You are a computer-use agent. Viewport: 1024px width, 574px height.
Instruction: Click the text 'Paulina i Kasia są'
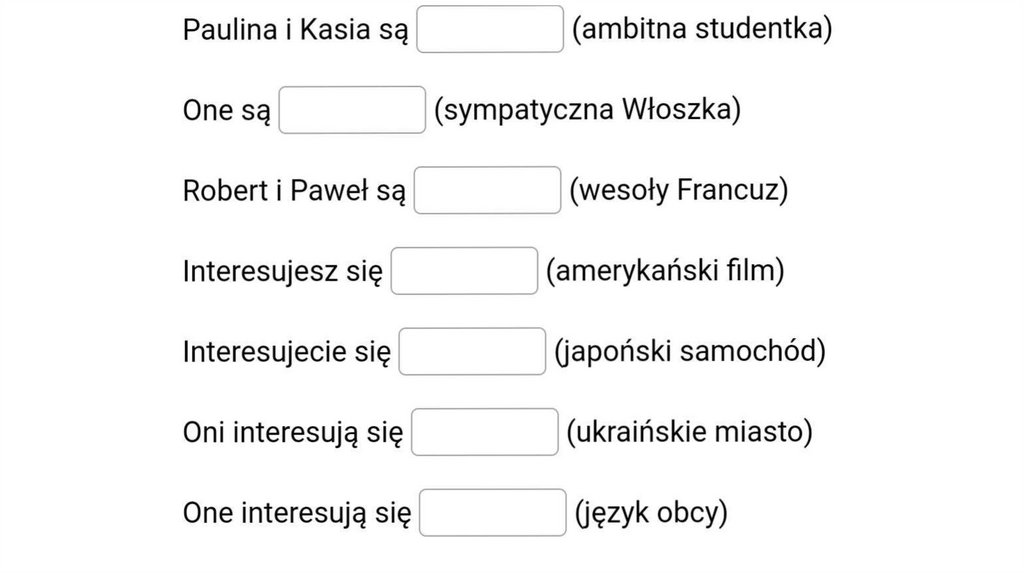pos(295,30)
